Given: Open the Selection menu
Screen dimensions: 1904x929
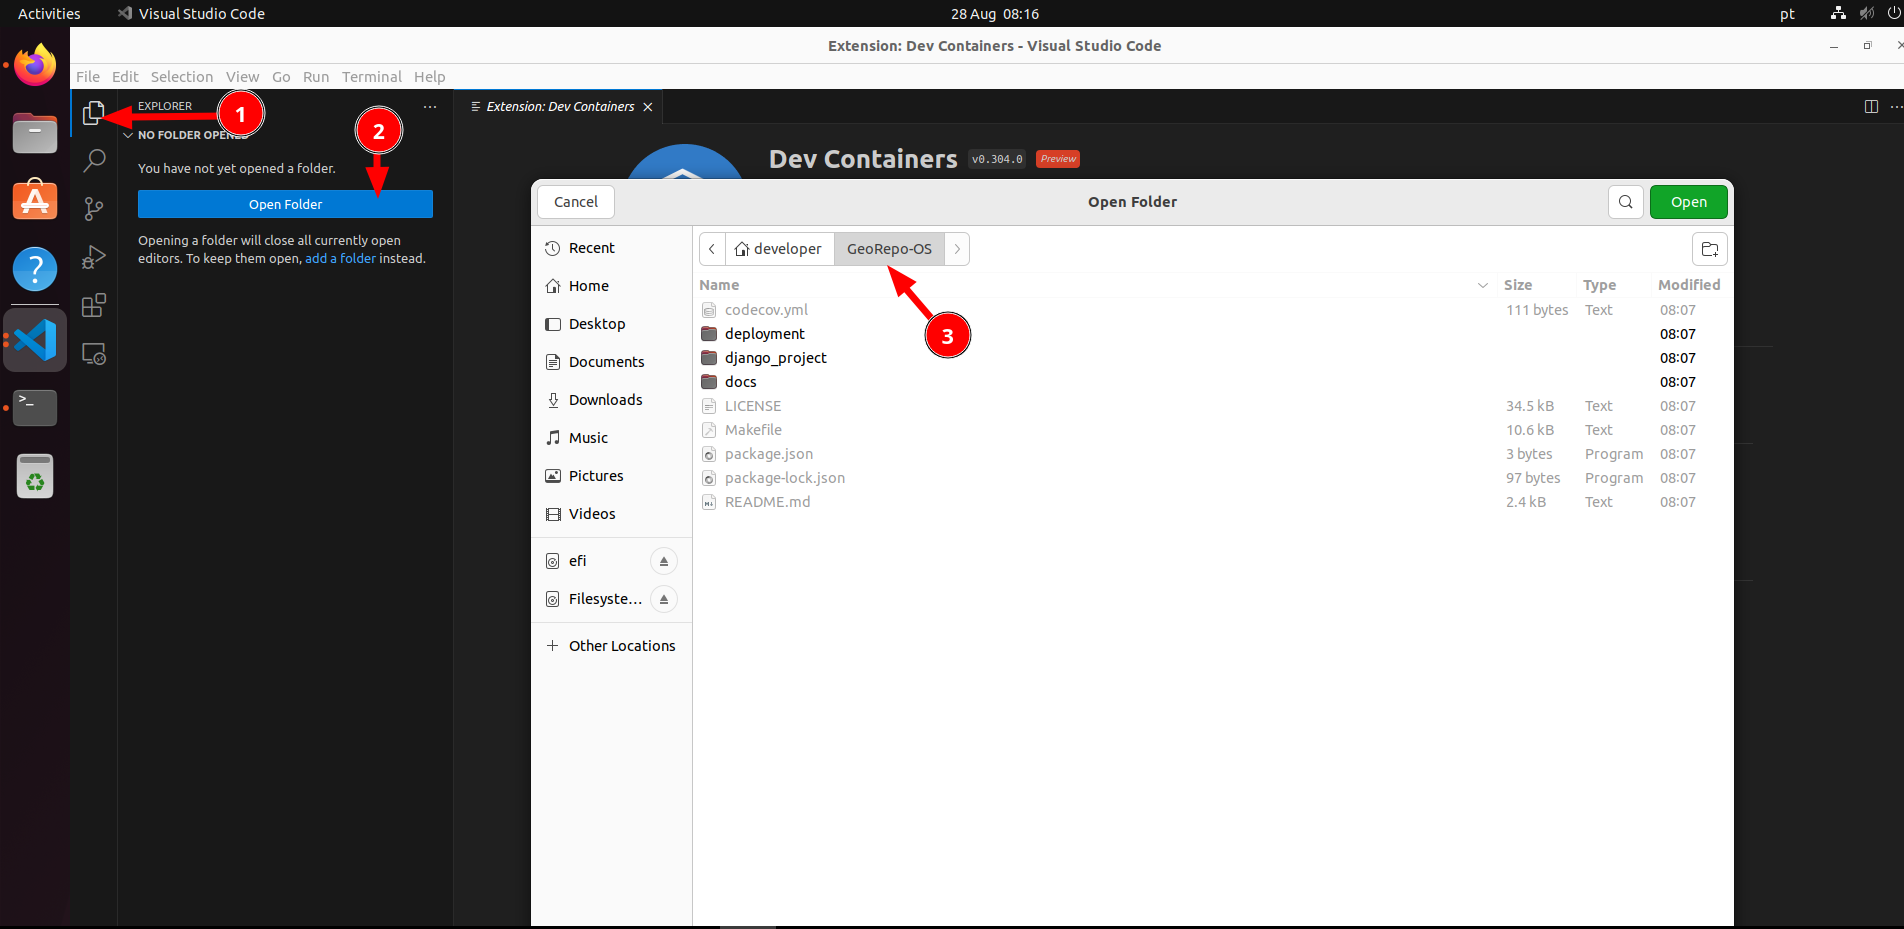Looking at the screenshot, I should pyautogui.click(x=182, y=77).
